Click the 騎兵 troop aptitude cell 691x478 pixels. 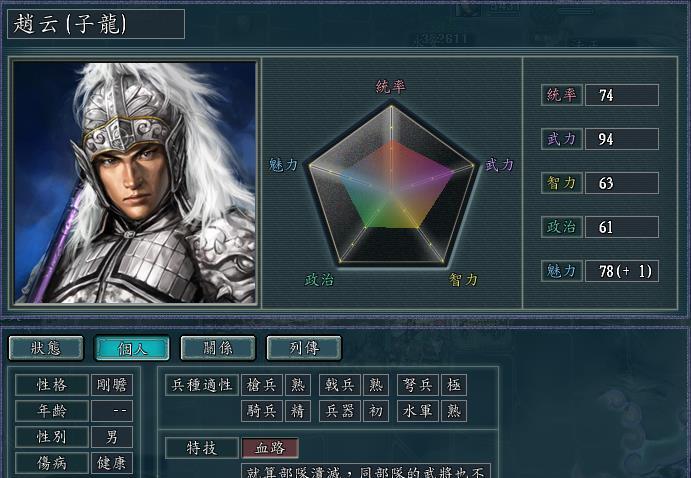pyautogui.click(x=262, y=411)
